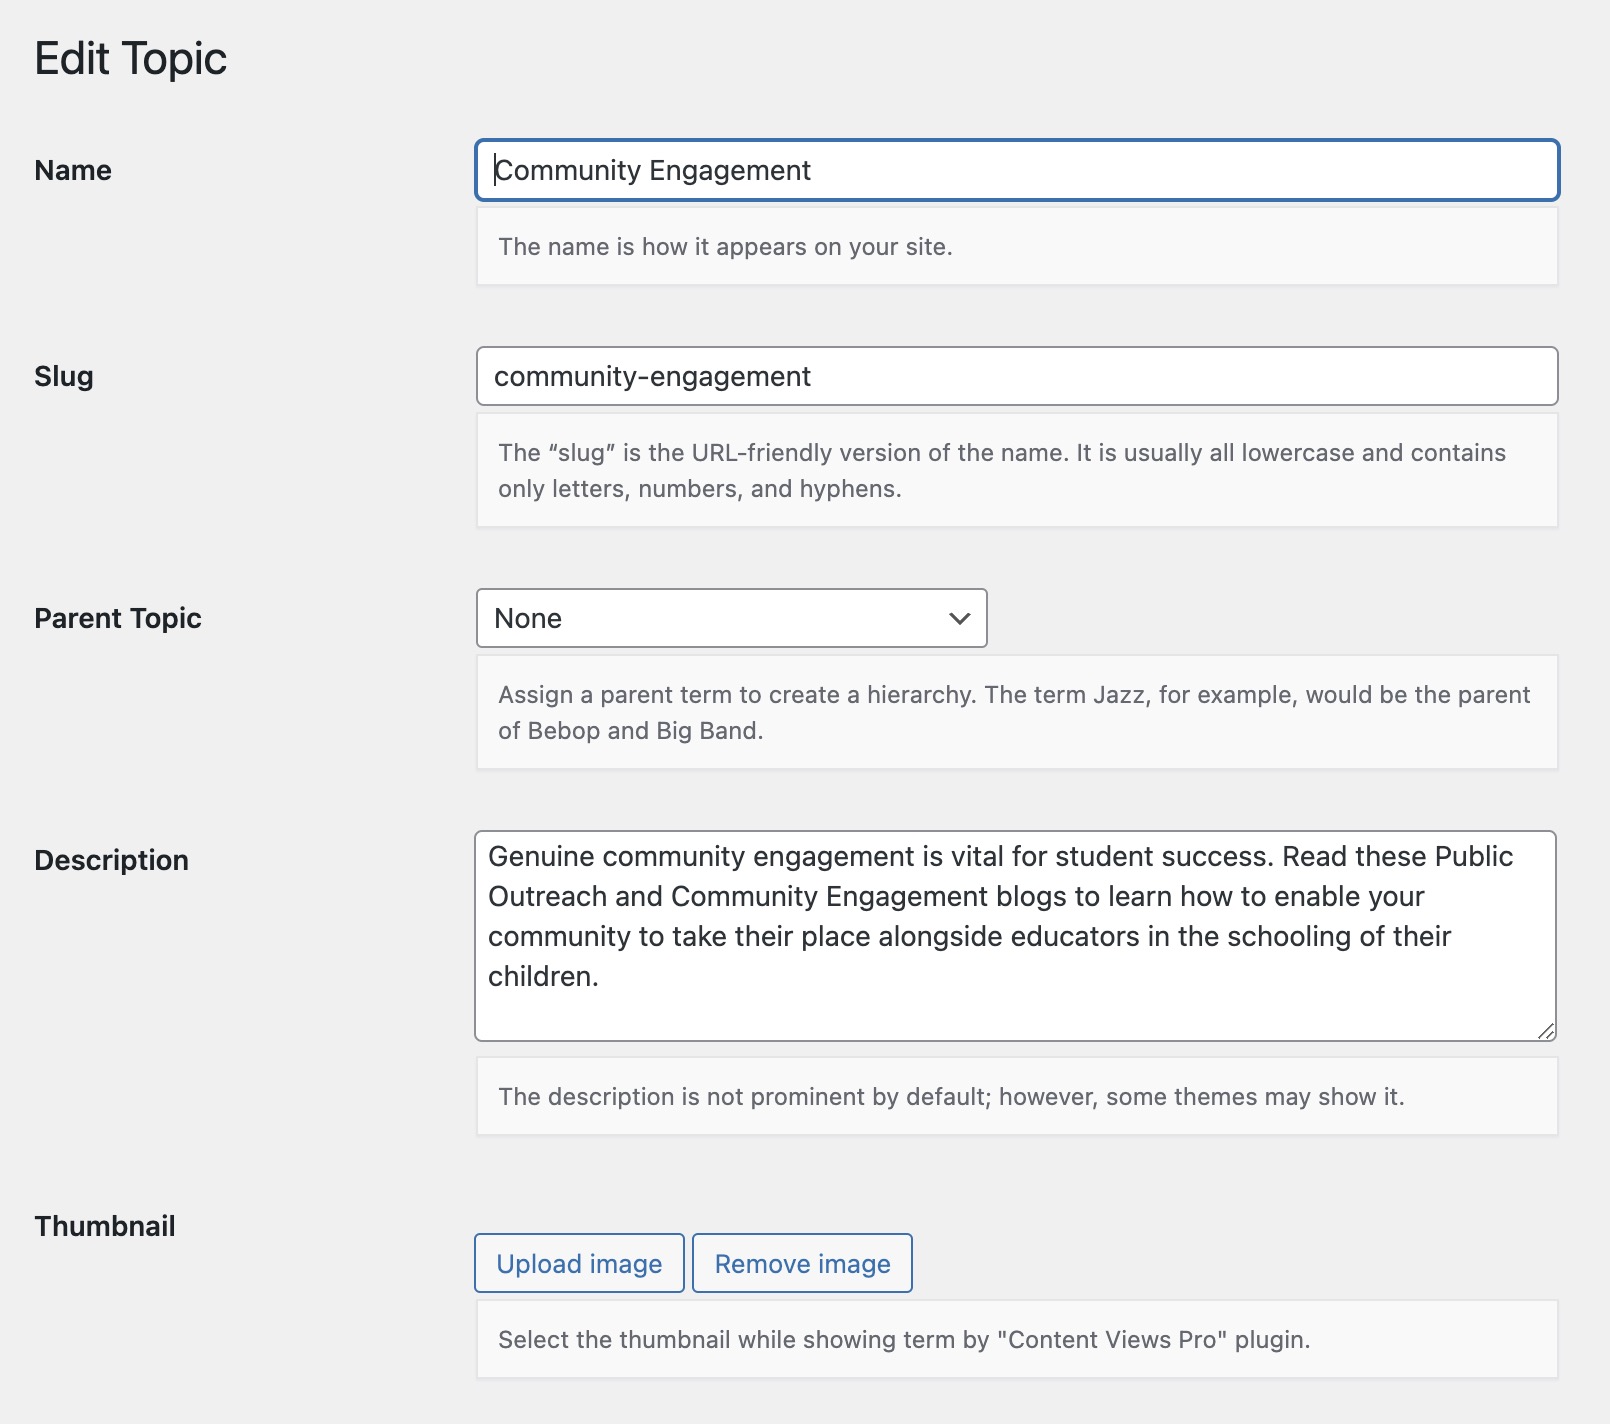Grab the Description textarea resize handle

pyautogui.click(x=1546, y=1031)
